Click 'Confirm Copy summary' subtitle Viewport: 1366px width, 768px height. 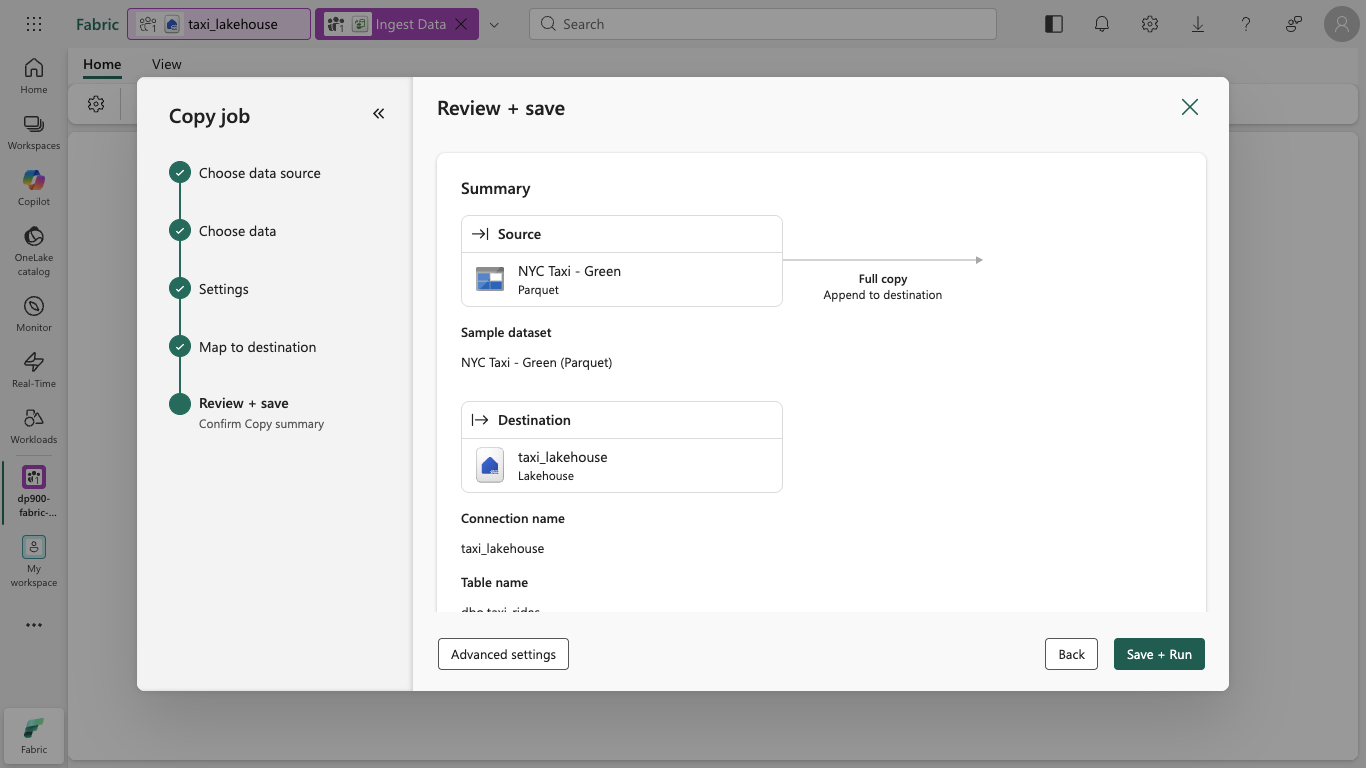pos(262,424)
